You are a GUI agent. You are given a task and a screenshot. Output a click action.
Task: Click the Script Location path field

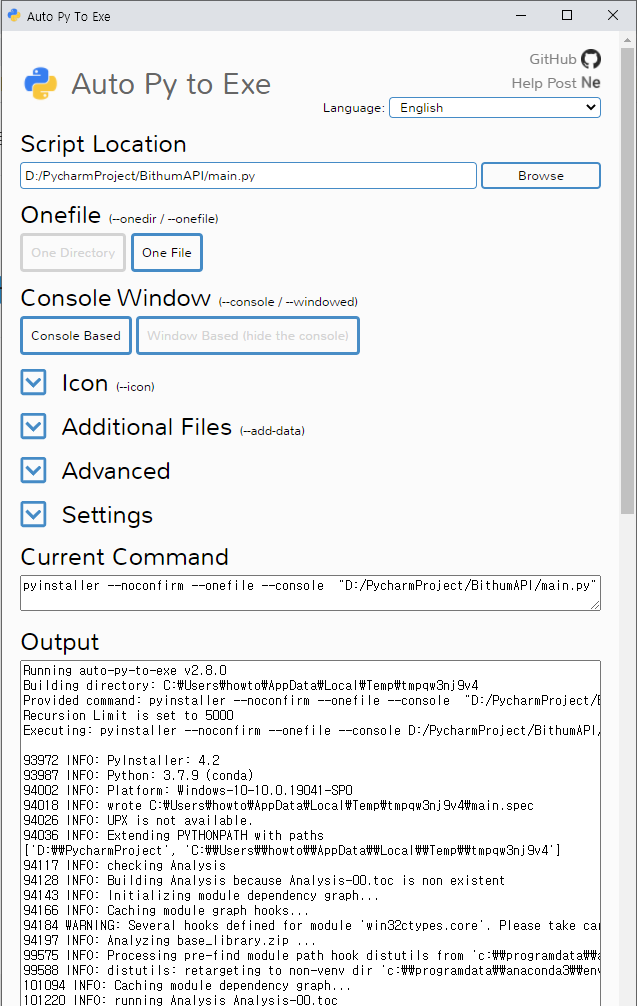pyautogui.click(x=248, y=176)
